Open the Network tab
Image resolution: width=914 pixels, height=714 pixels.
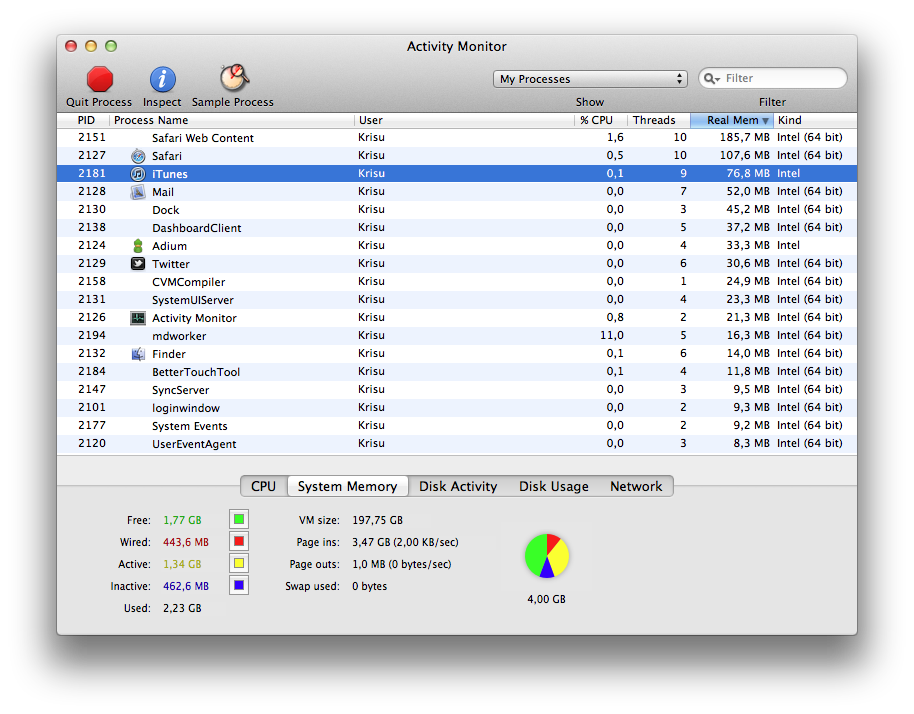click(636, 486)
